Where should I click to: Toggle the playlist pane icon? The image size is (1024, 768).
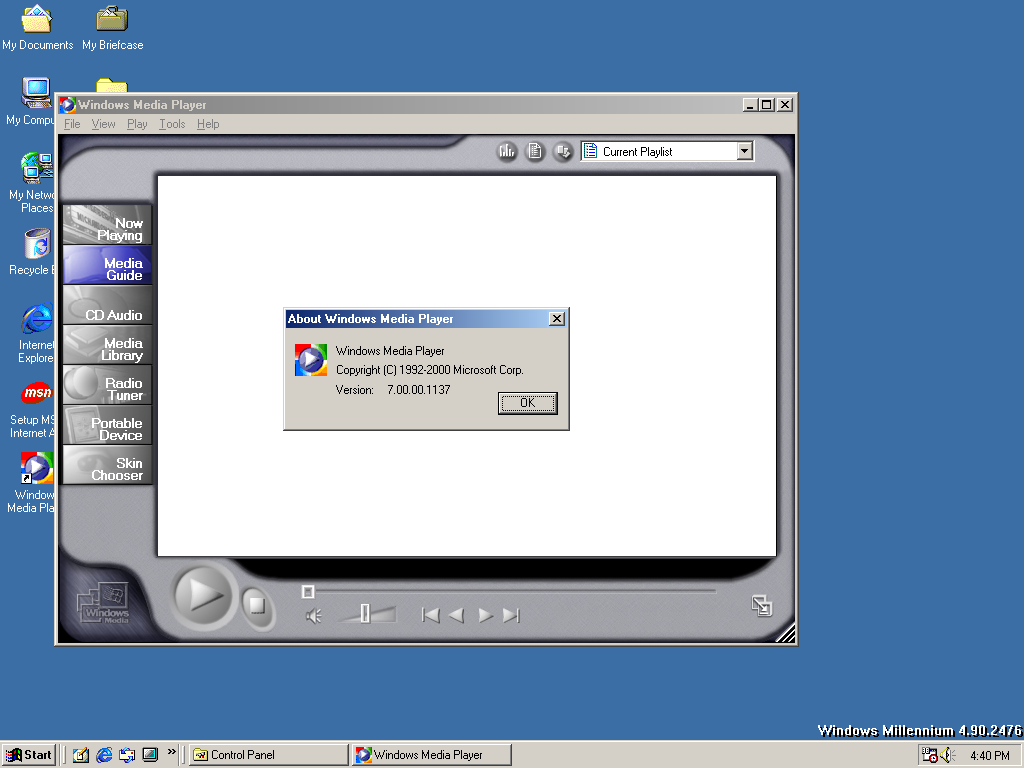535,152
